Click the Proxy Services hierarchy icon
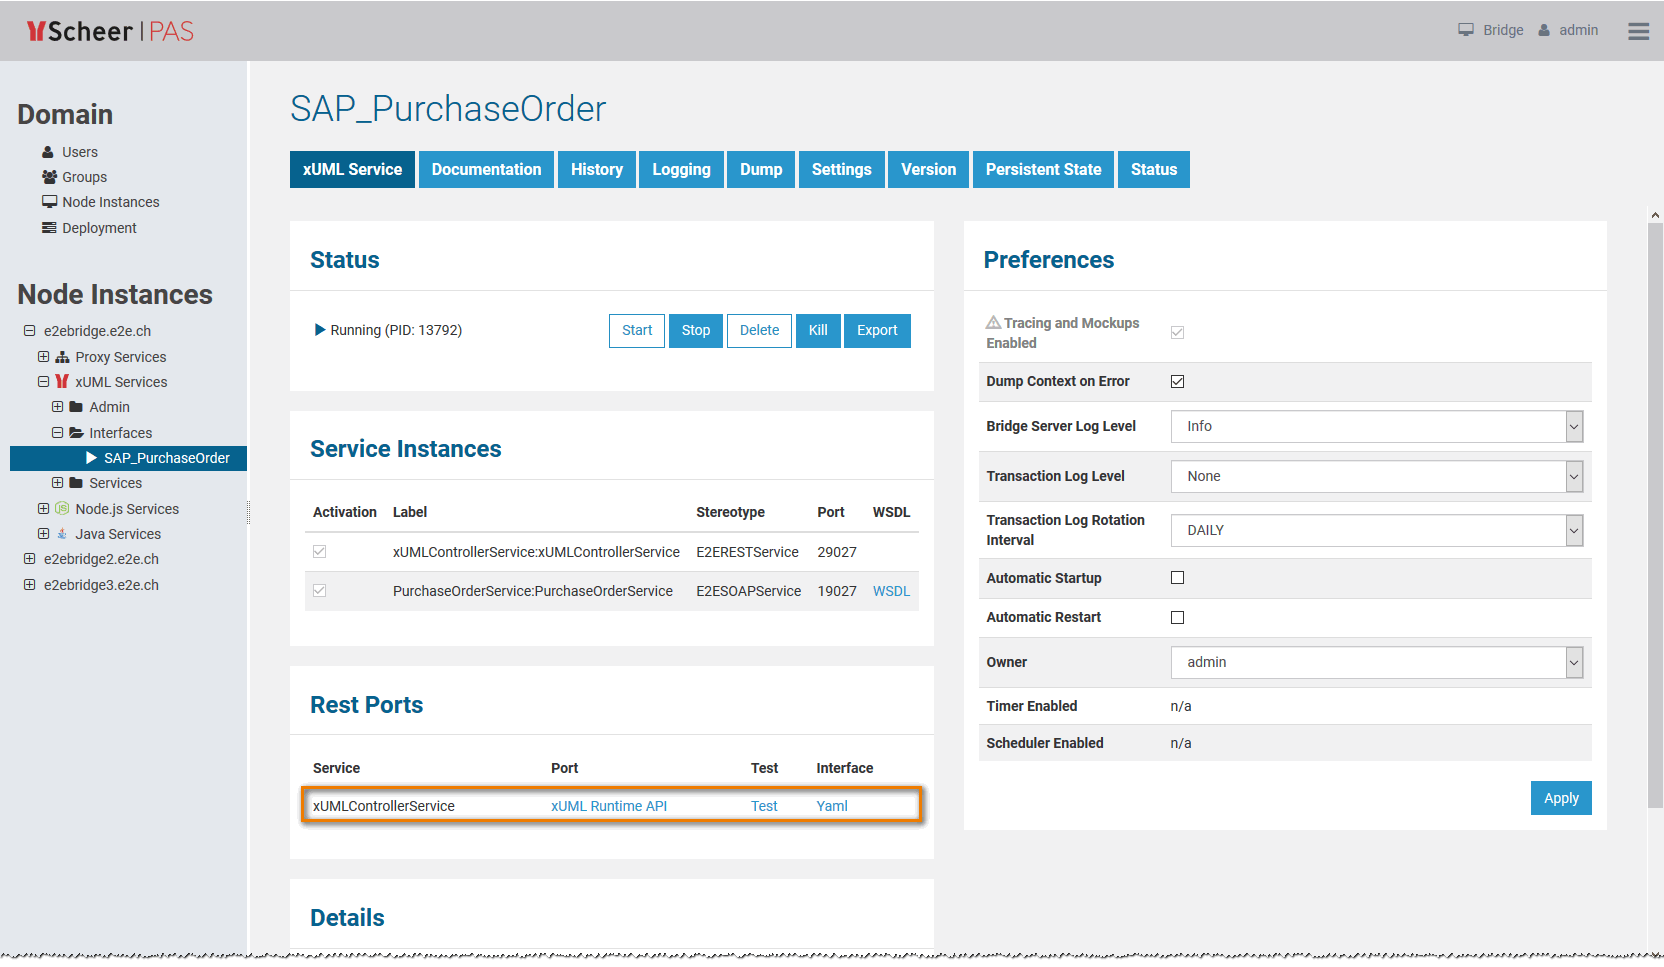This screenshot has height=967, width=1664. pos(62,357)
